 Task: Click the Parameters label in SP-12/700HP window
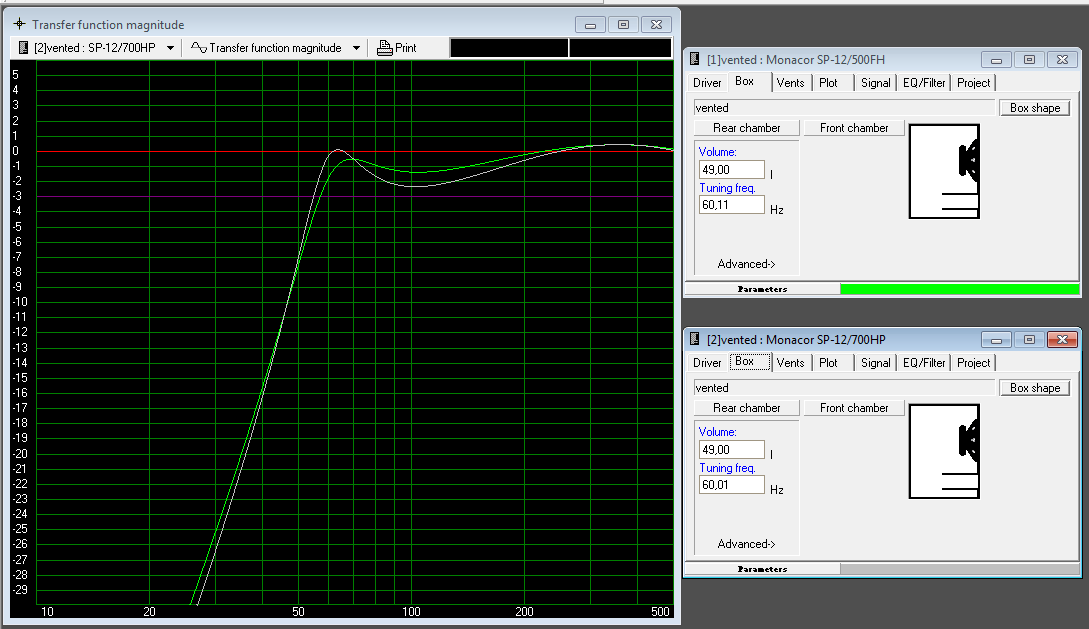coord(762,569)
